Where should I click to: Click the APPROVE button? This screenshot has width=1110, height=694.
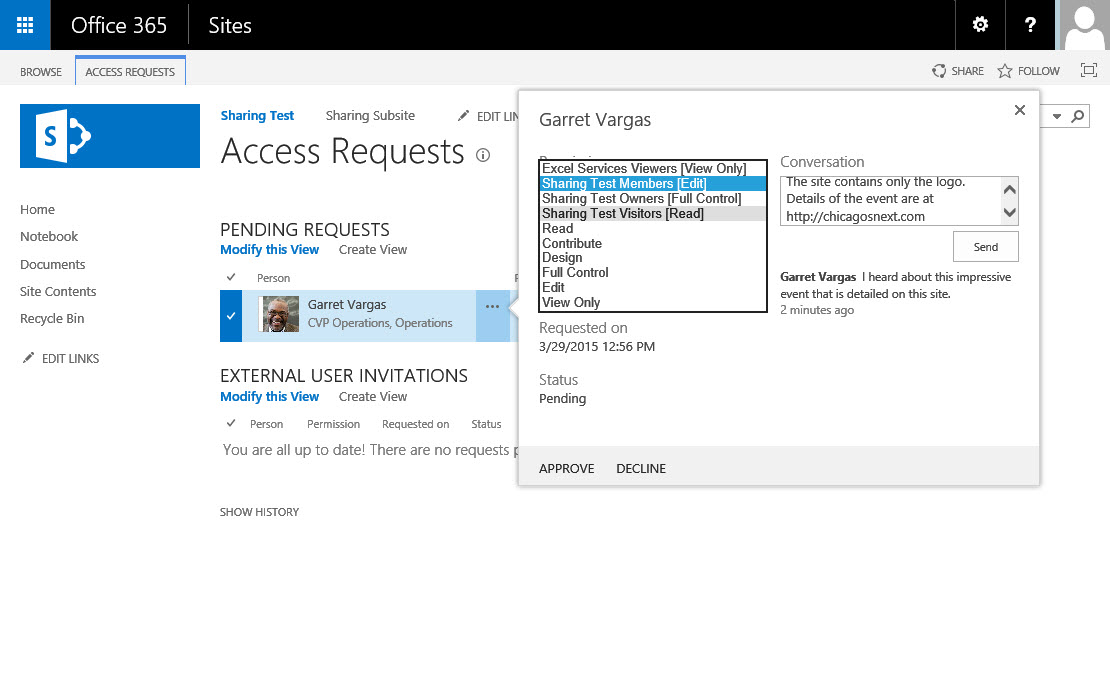point(566,468)
